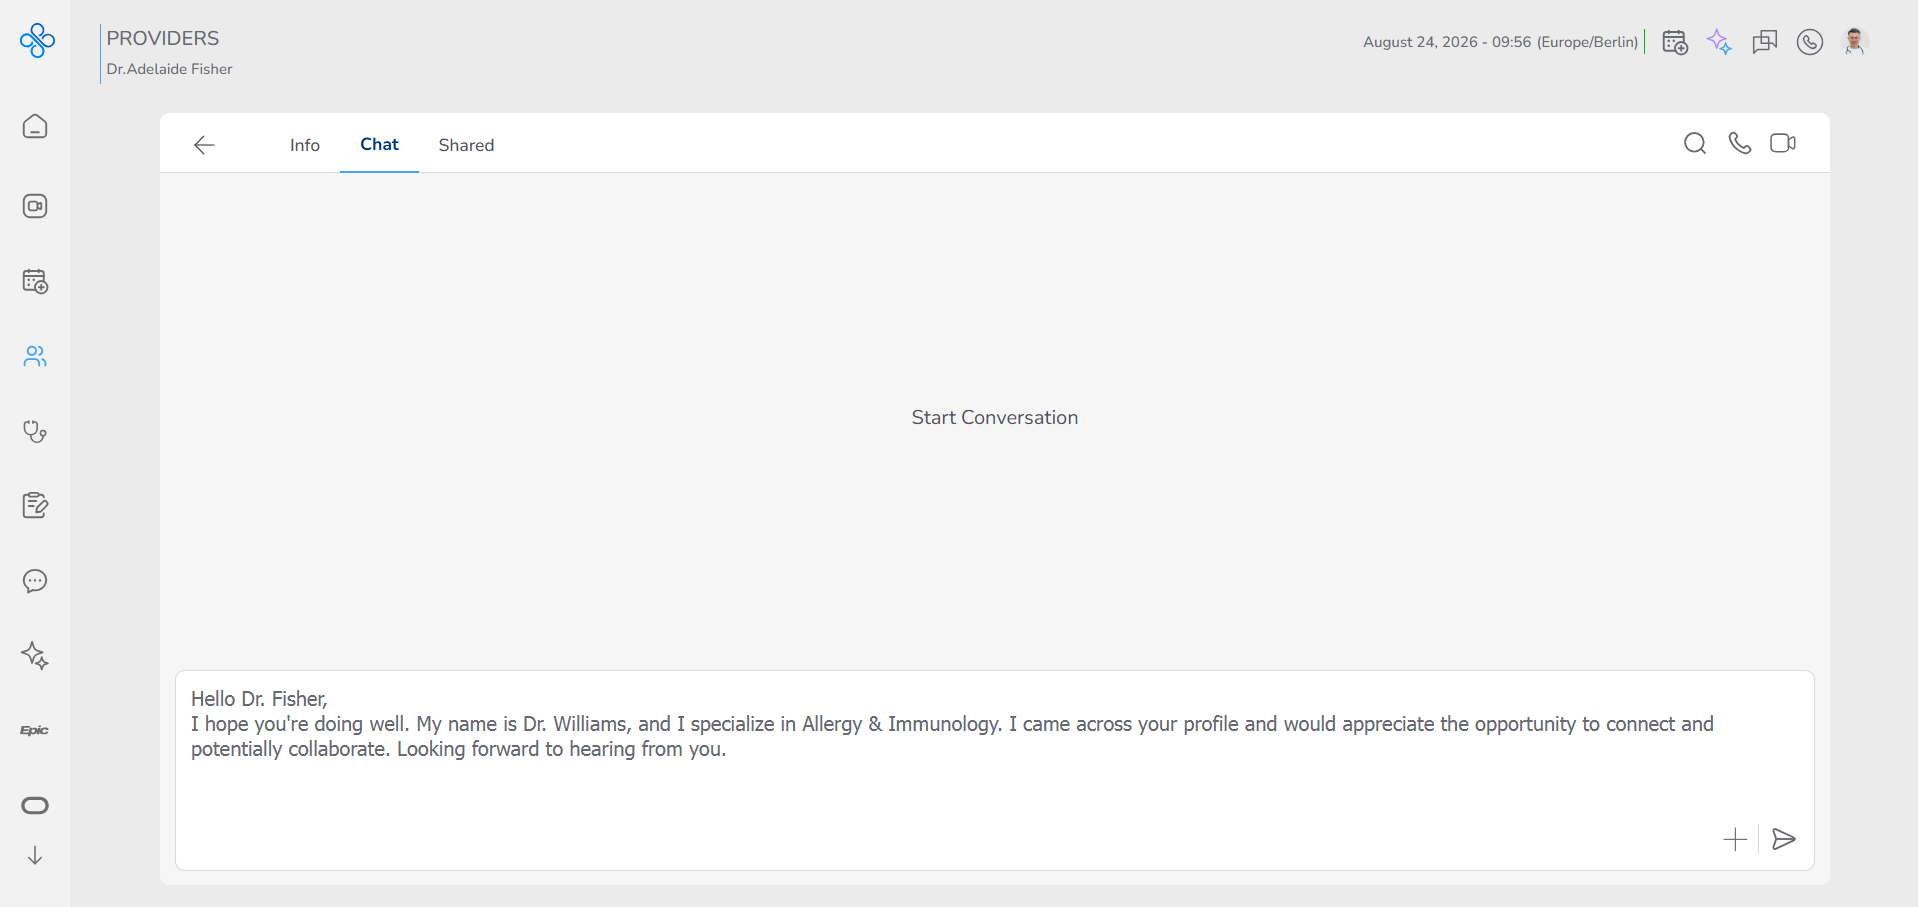Open the user profile avatar menu
This screenshot has width=1918, height=907.
1855,42
